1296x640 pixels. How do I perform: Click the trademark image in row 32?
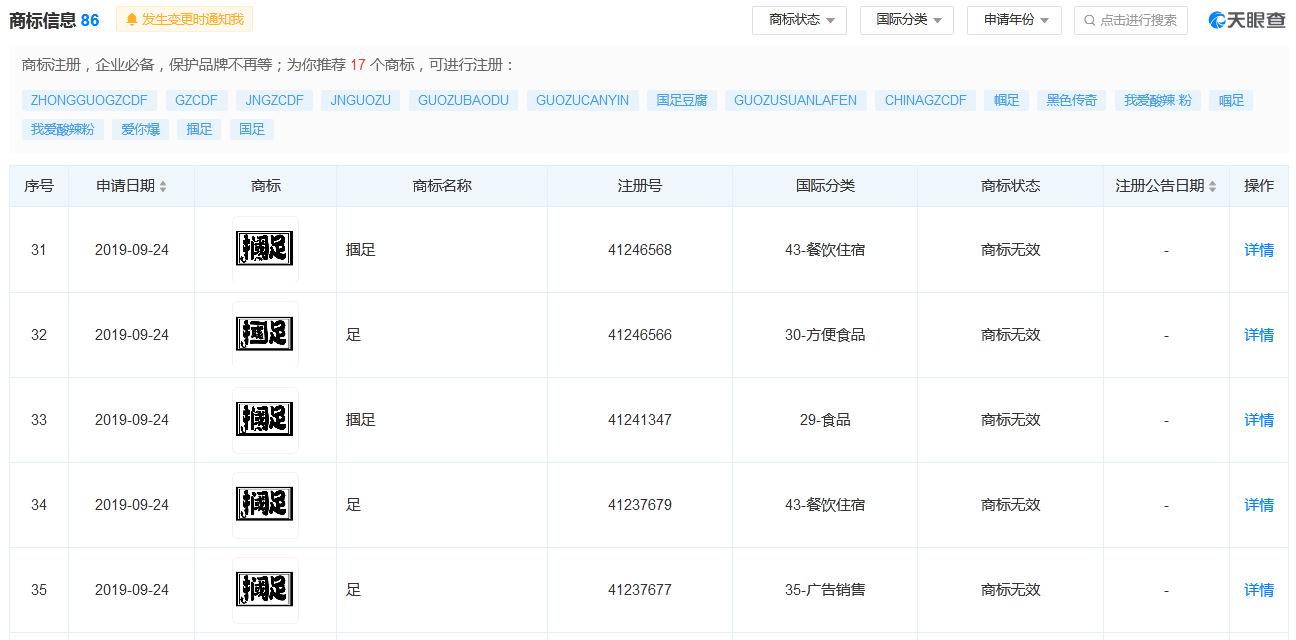pos(265,335)
